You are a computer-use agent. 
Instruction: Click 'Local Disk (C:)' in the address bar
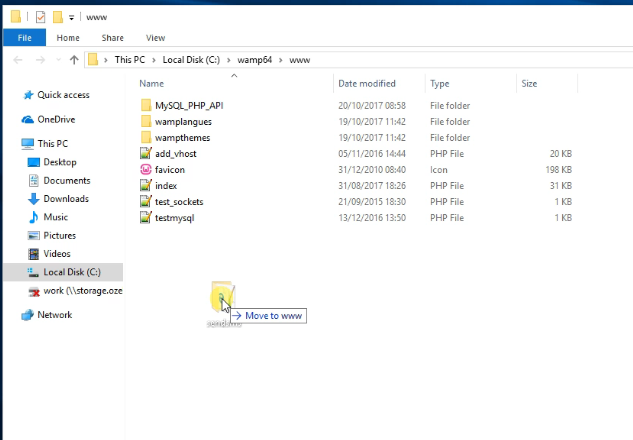click(x=191, y=60)
